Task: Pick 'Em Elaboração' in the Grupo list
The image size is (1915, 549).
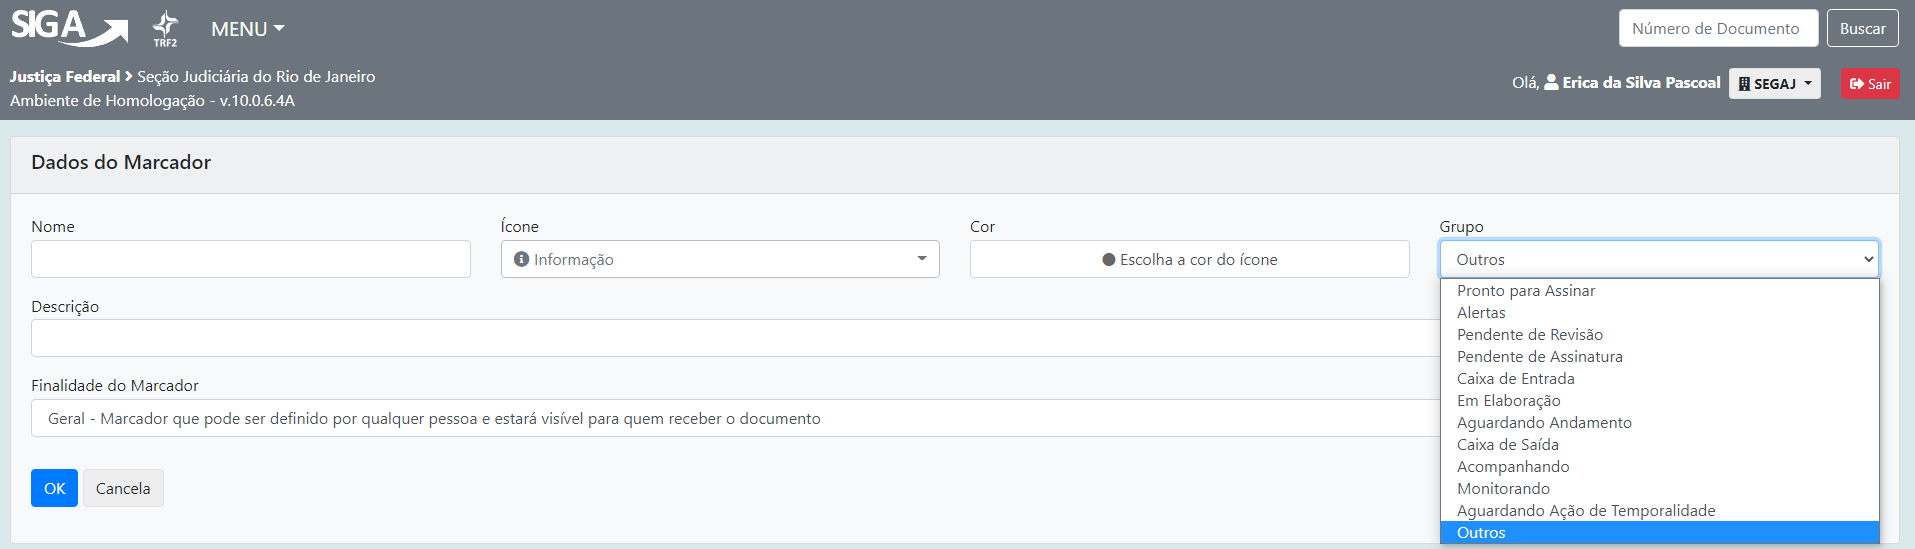Action: (x=1508, y=401)
